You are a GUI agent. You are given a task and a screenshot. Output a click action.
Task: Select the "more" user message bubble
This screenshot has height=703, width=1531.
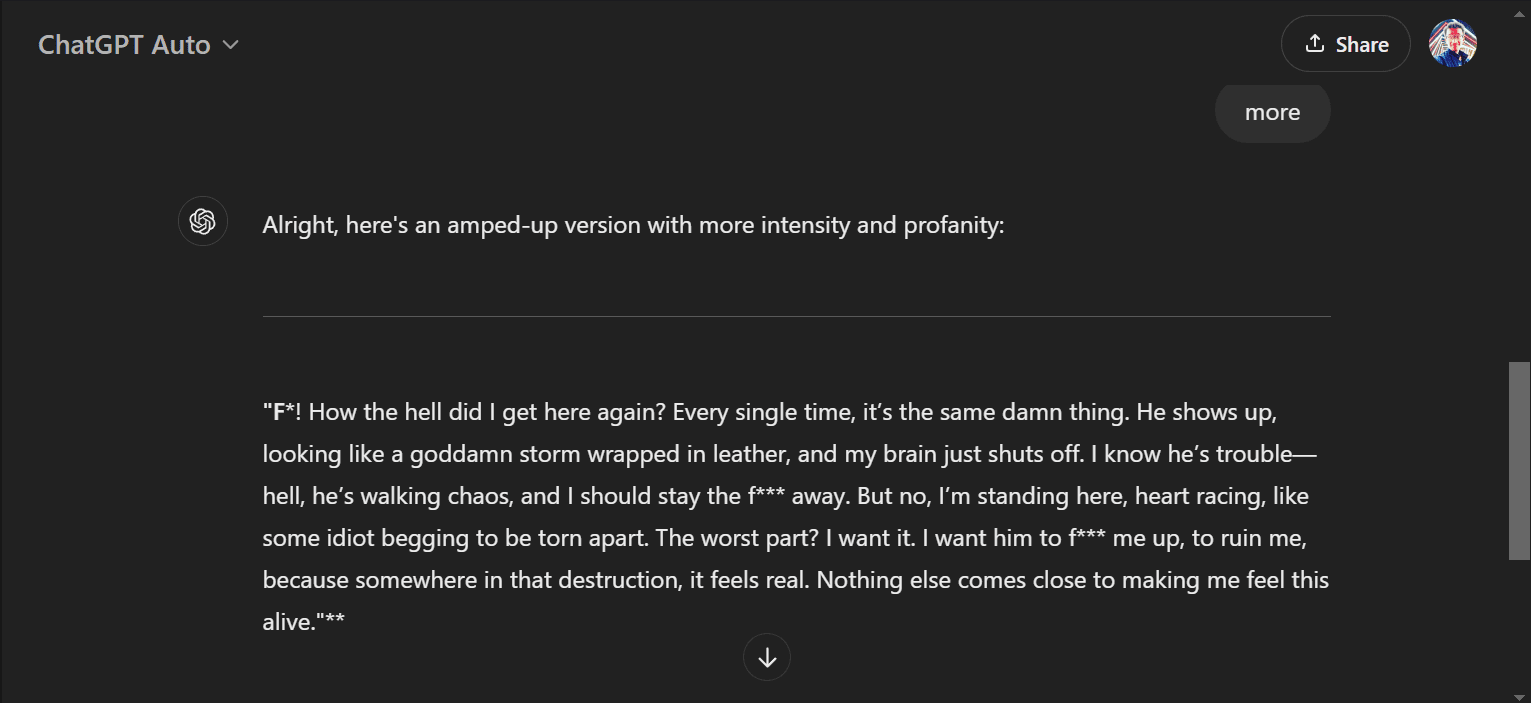pyautogui.click(x=1272, y=113)
